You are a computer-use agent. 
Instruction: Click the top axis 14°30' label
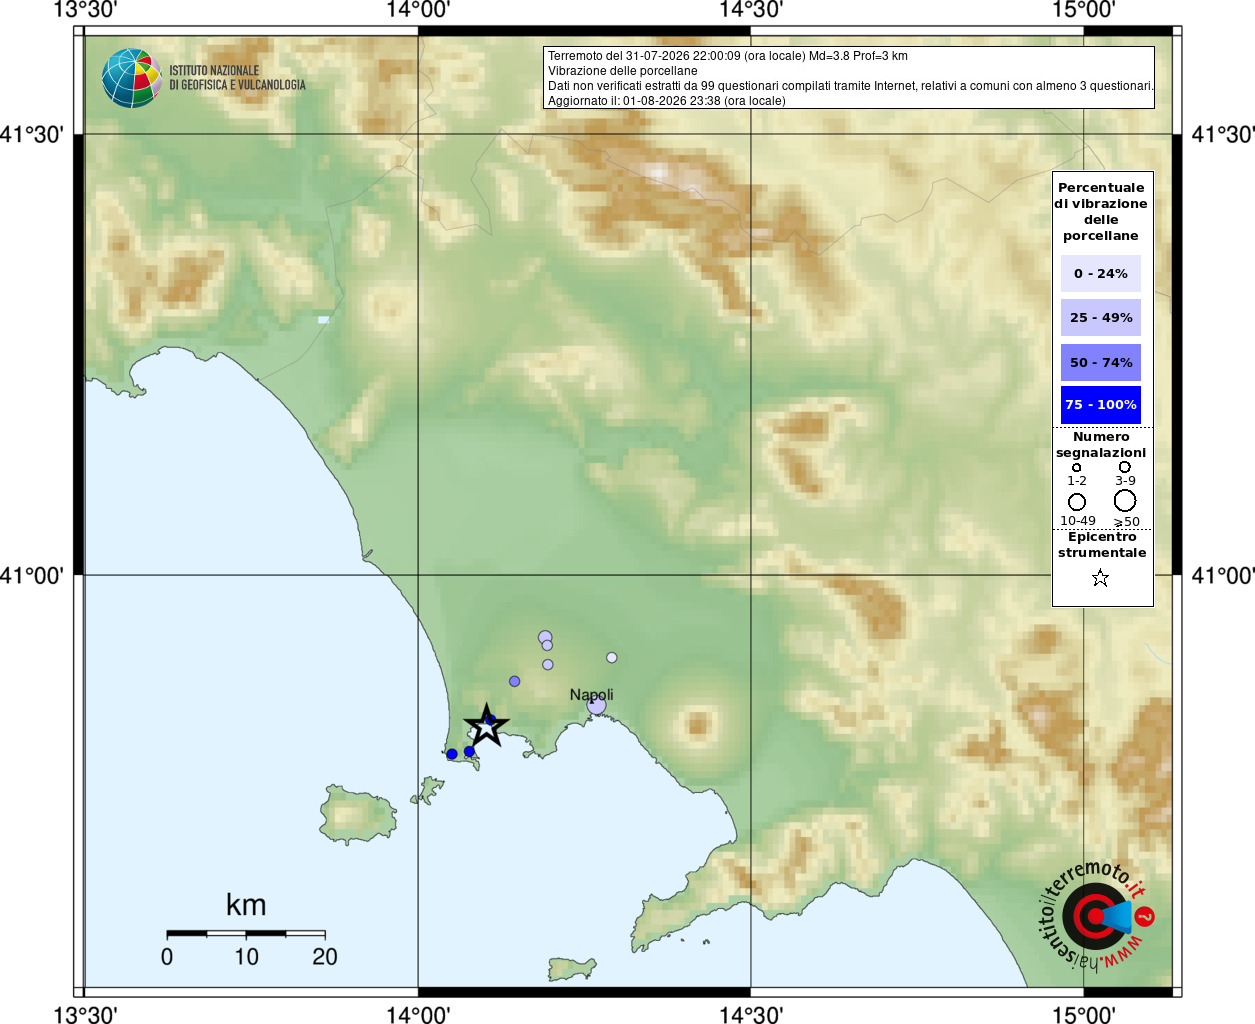pyautogui.click(x=751, y=10)
